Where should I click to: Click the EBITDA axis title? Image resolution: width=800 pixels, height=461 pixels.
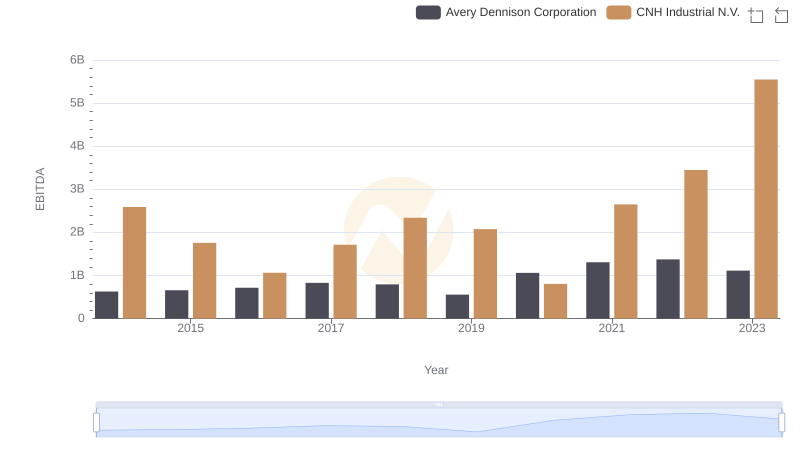pos(40,189)
